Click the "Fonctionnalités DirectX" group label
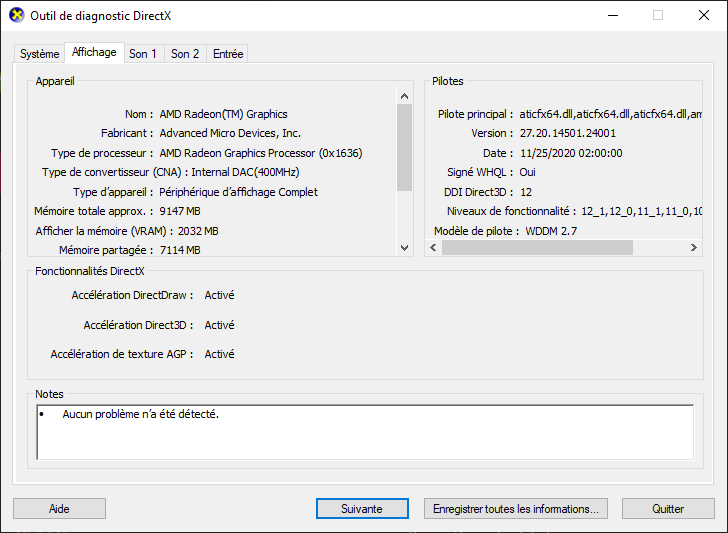This screenshot has height=533, width=728. point(90,271)
